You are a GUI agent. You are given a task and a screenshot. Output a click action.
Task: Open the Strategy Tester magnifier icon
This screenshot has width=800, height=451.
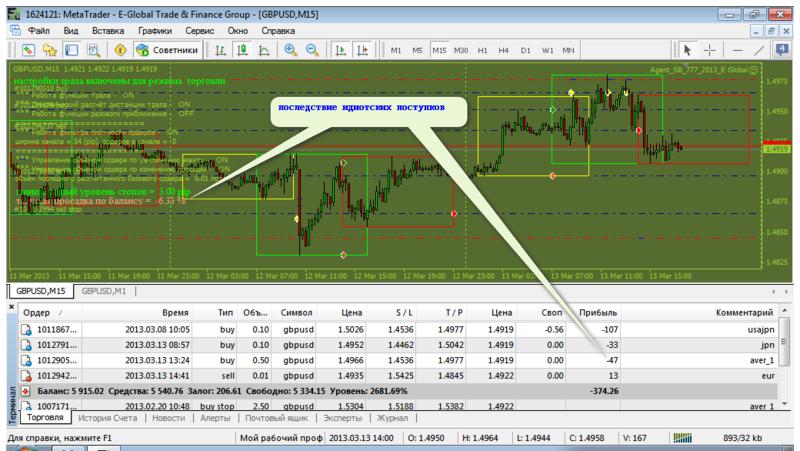[93, 50]
